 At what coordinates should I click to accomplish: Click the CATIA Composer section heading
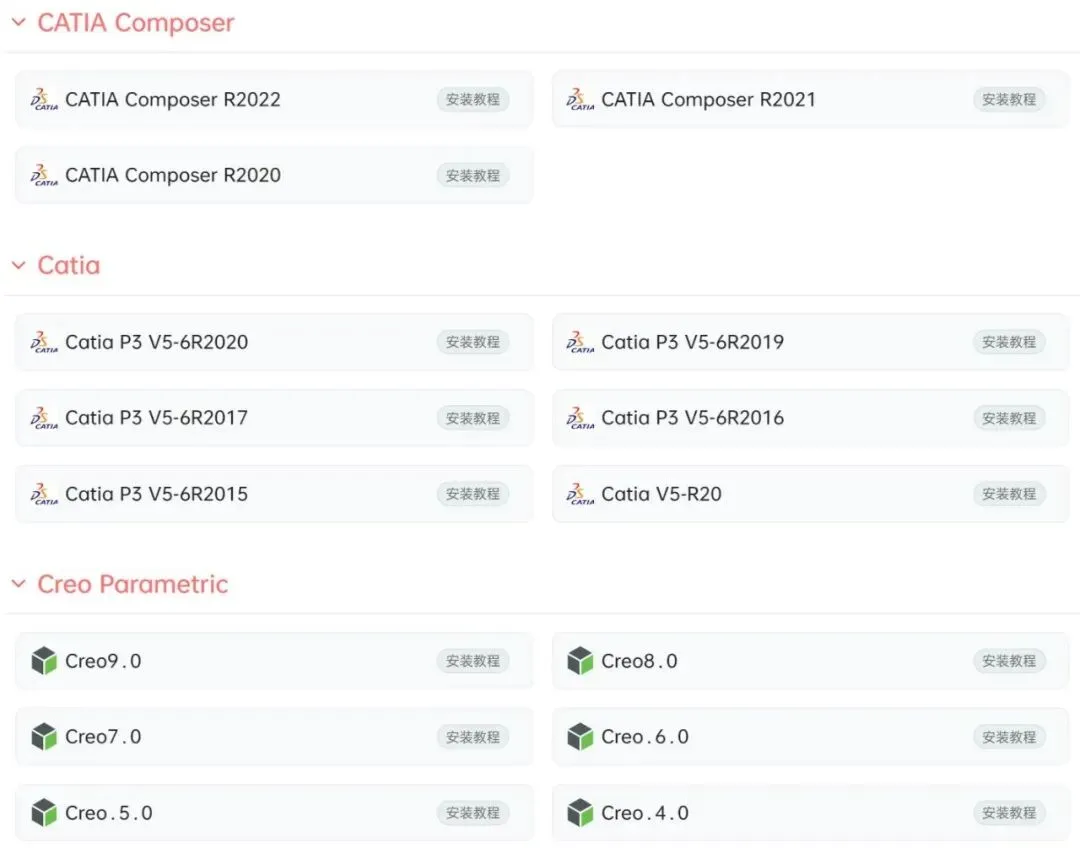[136, 23]
